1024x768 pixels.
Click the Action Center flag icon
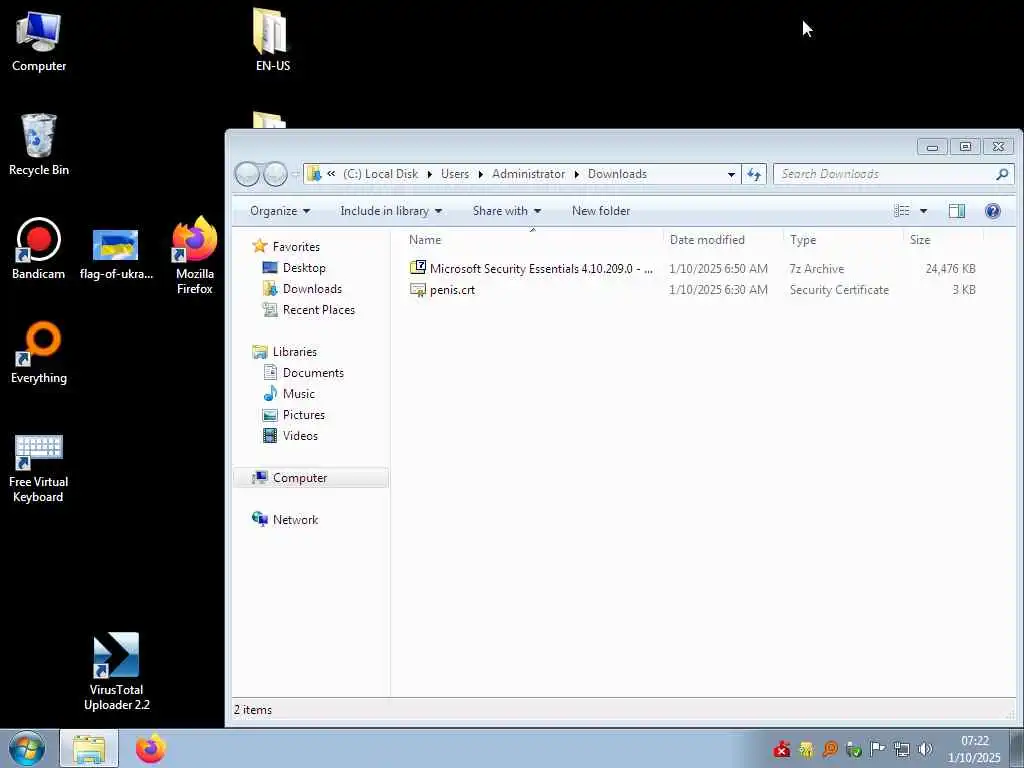click(x=878, y=748)
